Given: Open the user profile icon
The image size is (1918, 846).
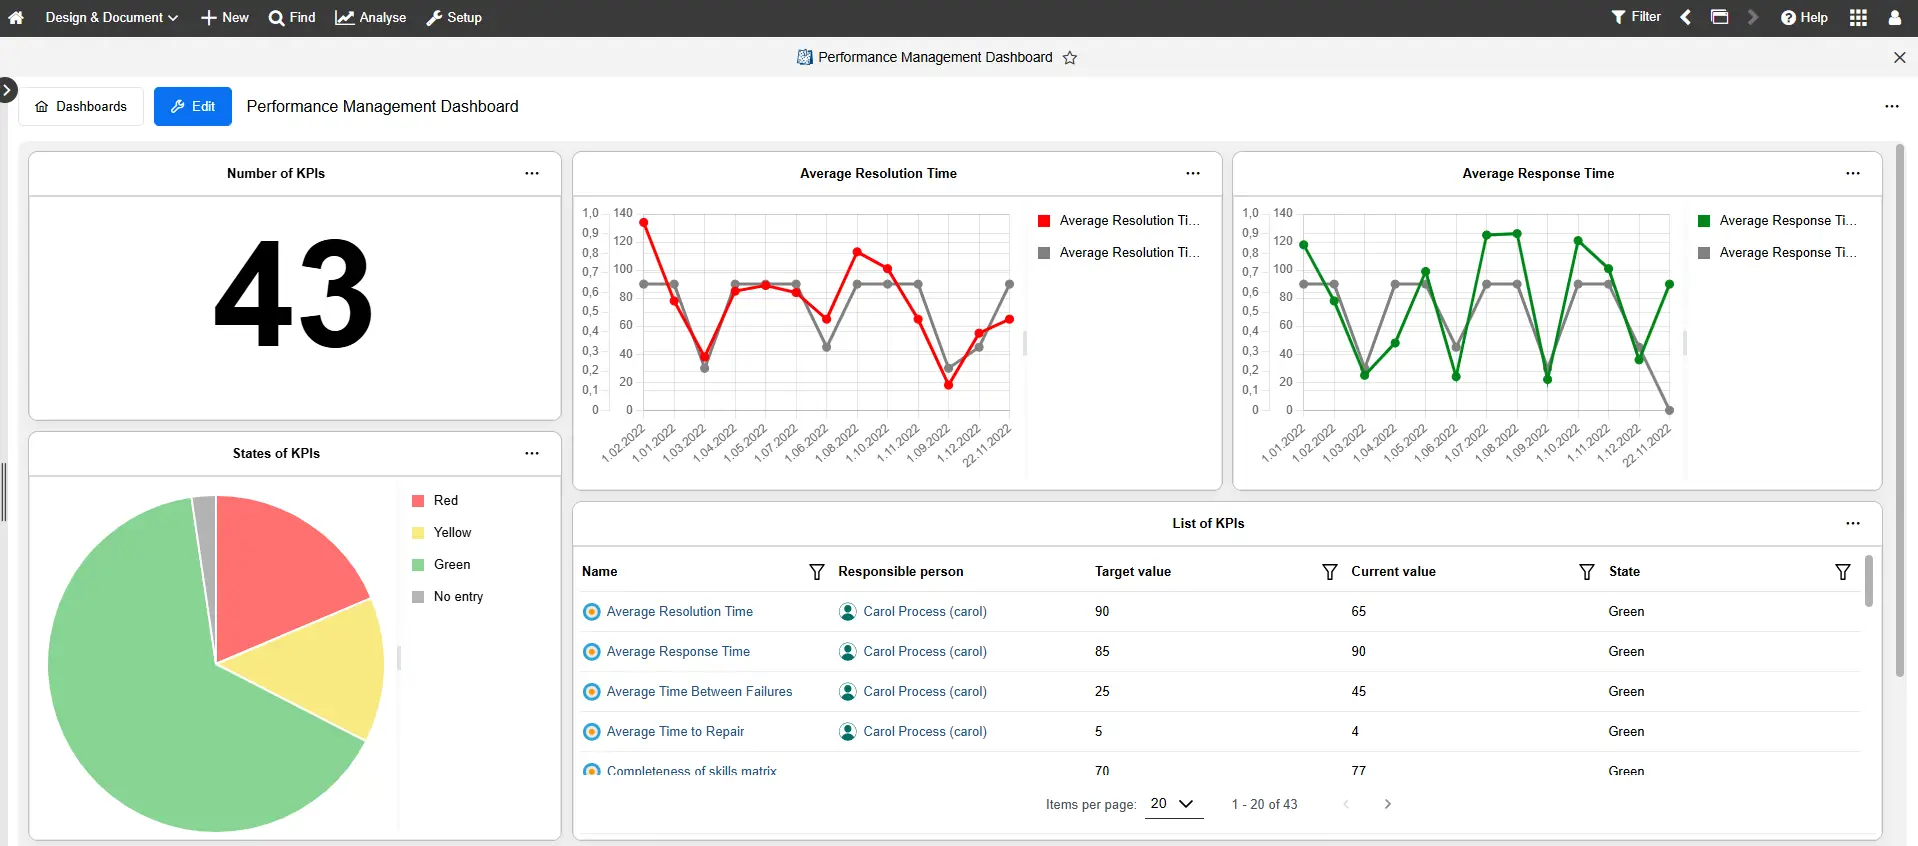Looking at the screenshot, I should click(1894, 18).
